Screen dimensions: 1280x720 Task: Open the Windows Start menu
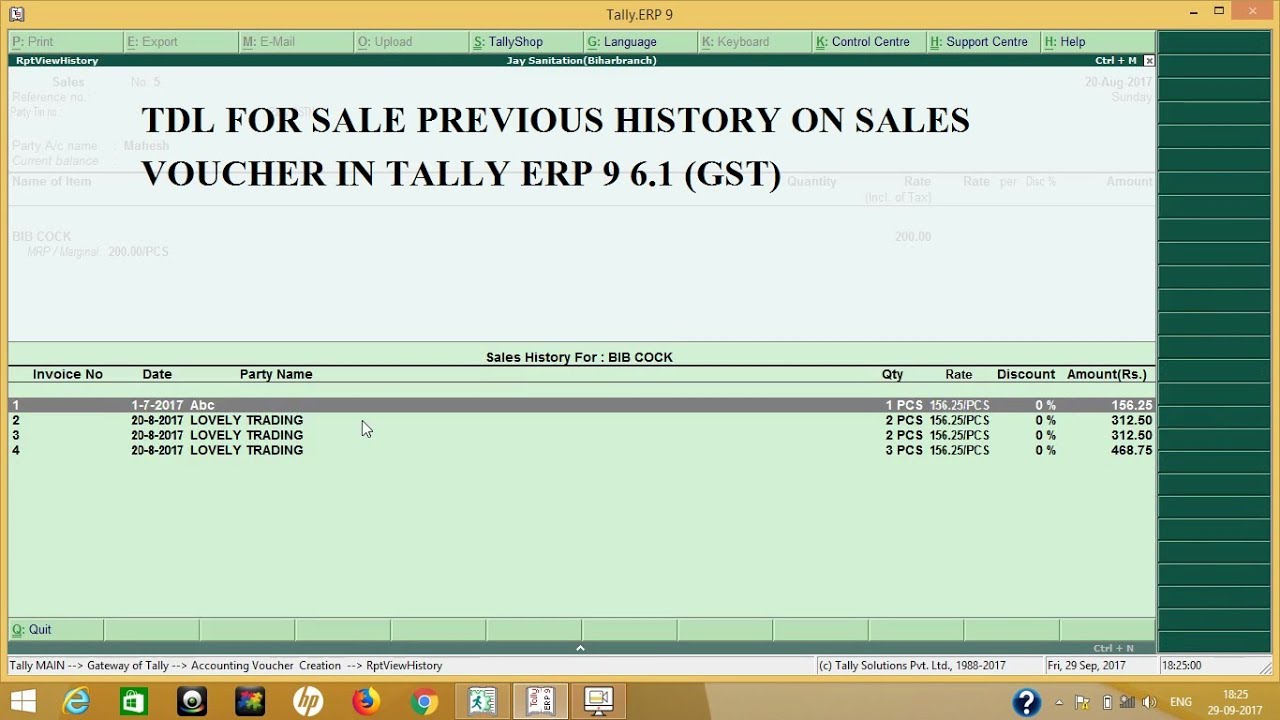(22, 701)
